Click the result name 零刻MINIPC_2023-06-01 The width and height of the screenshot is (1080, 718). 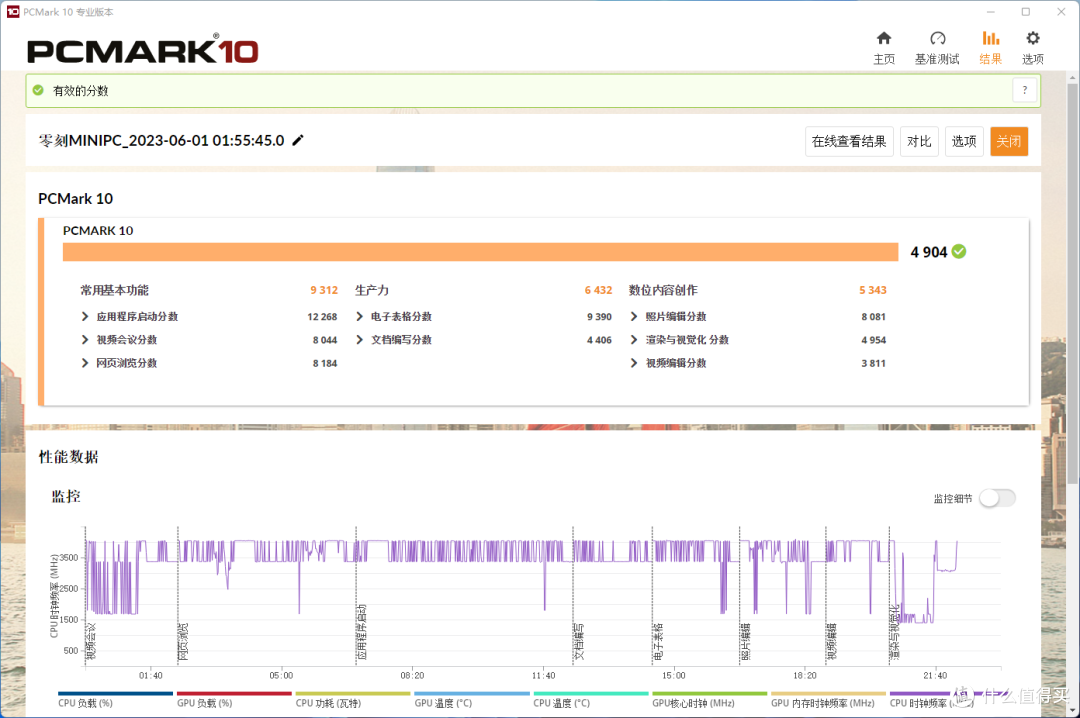pos(161,141)
